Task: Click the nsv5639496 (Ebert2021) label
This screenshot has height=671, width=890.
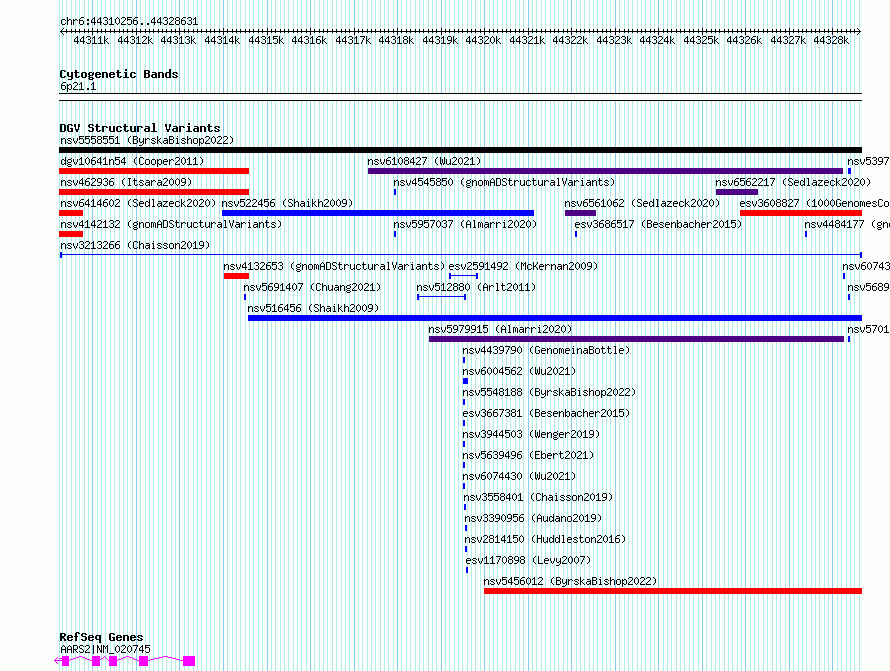Action: click(528, 455)
